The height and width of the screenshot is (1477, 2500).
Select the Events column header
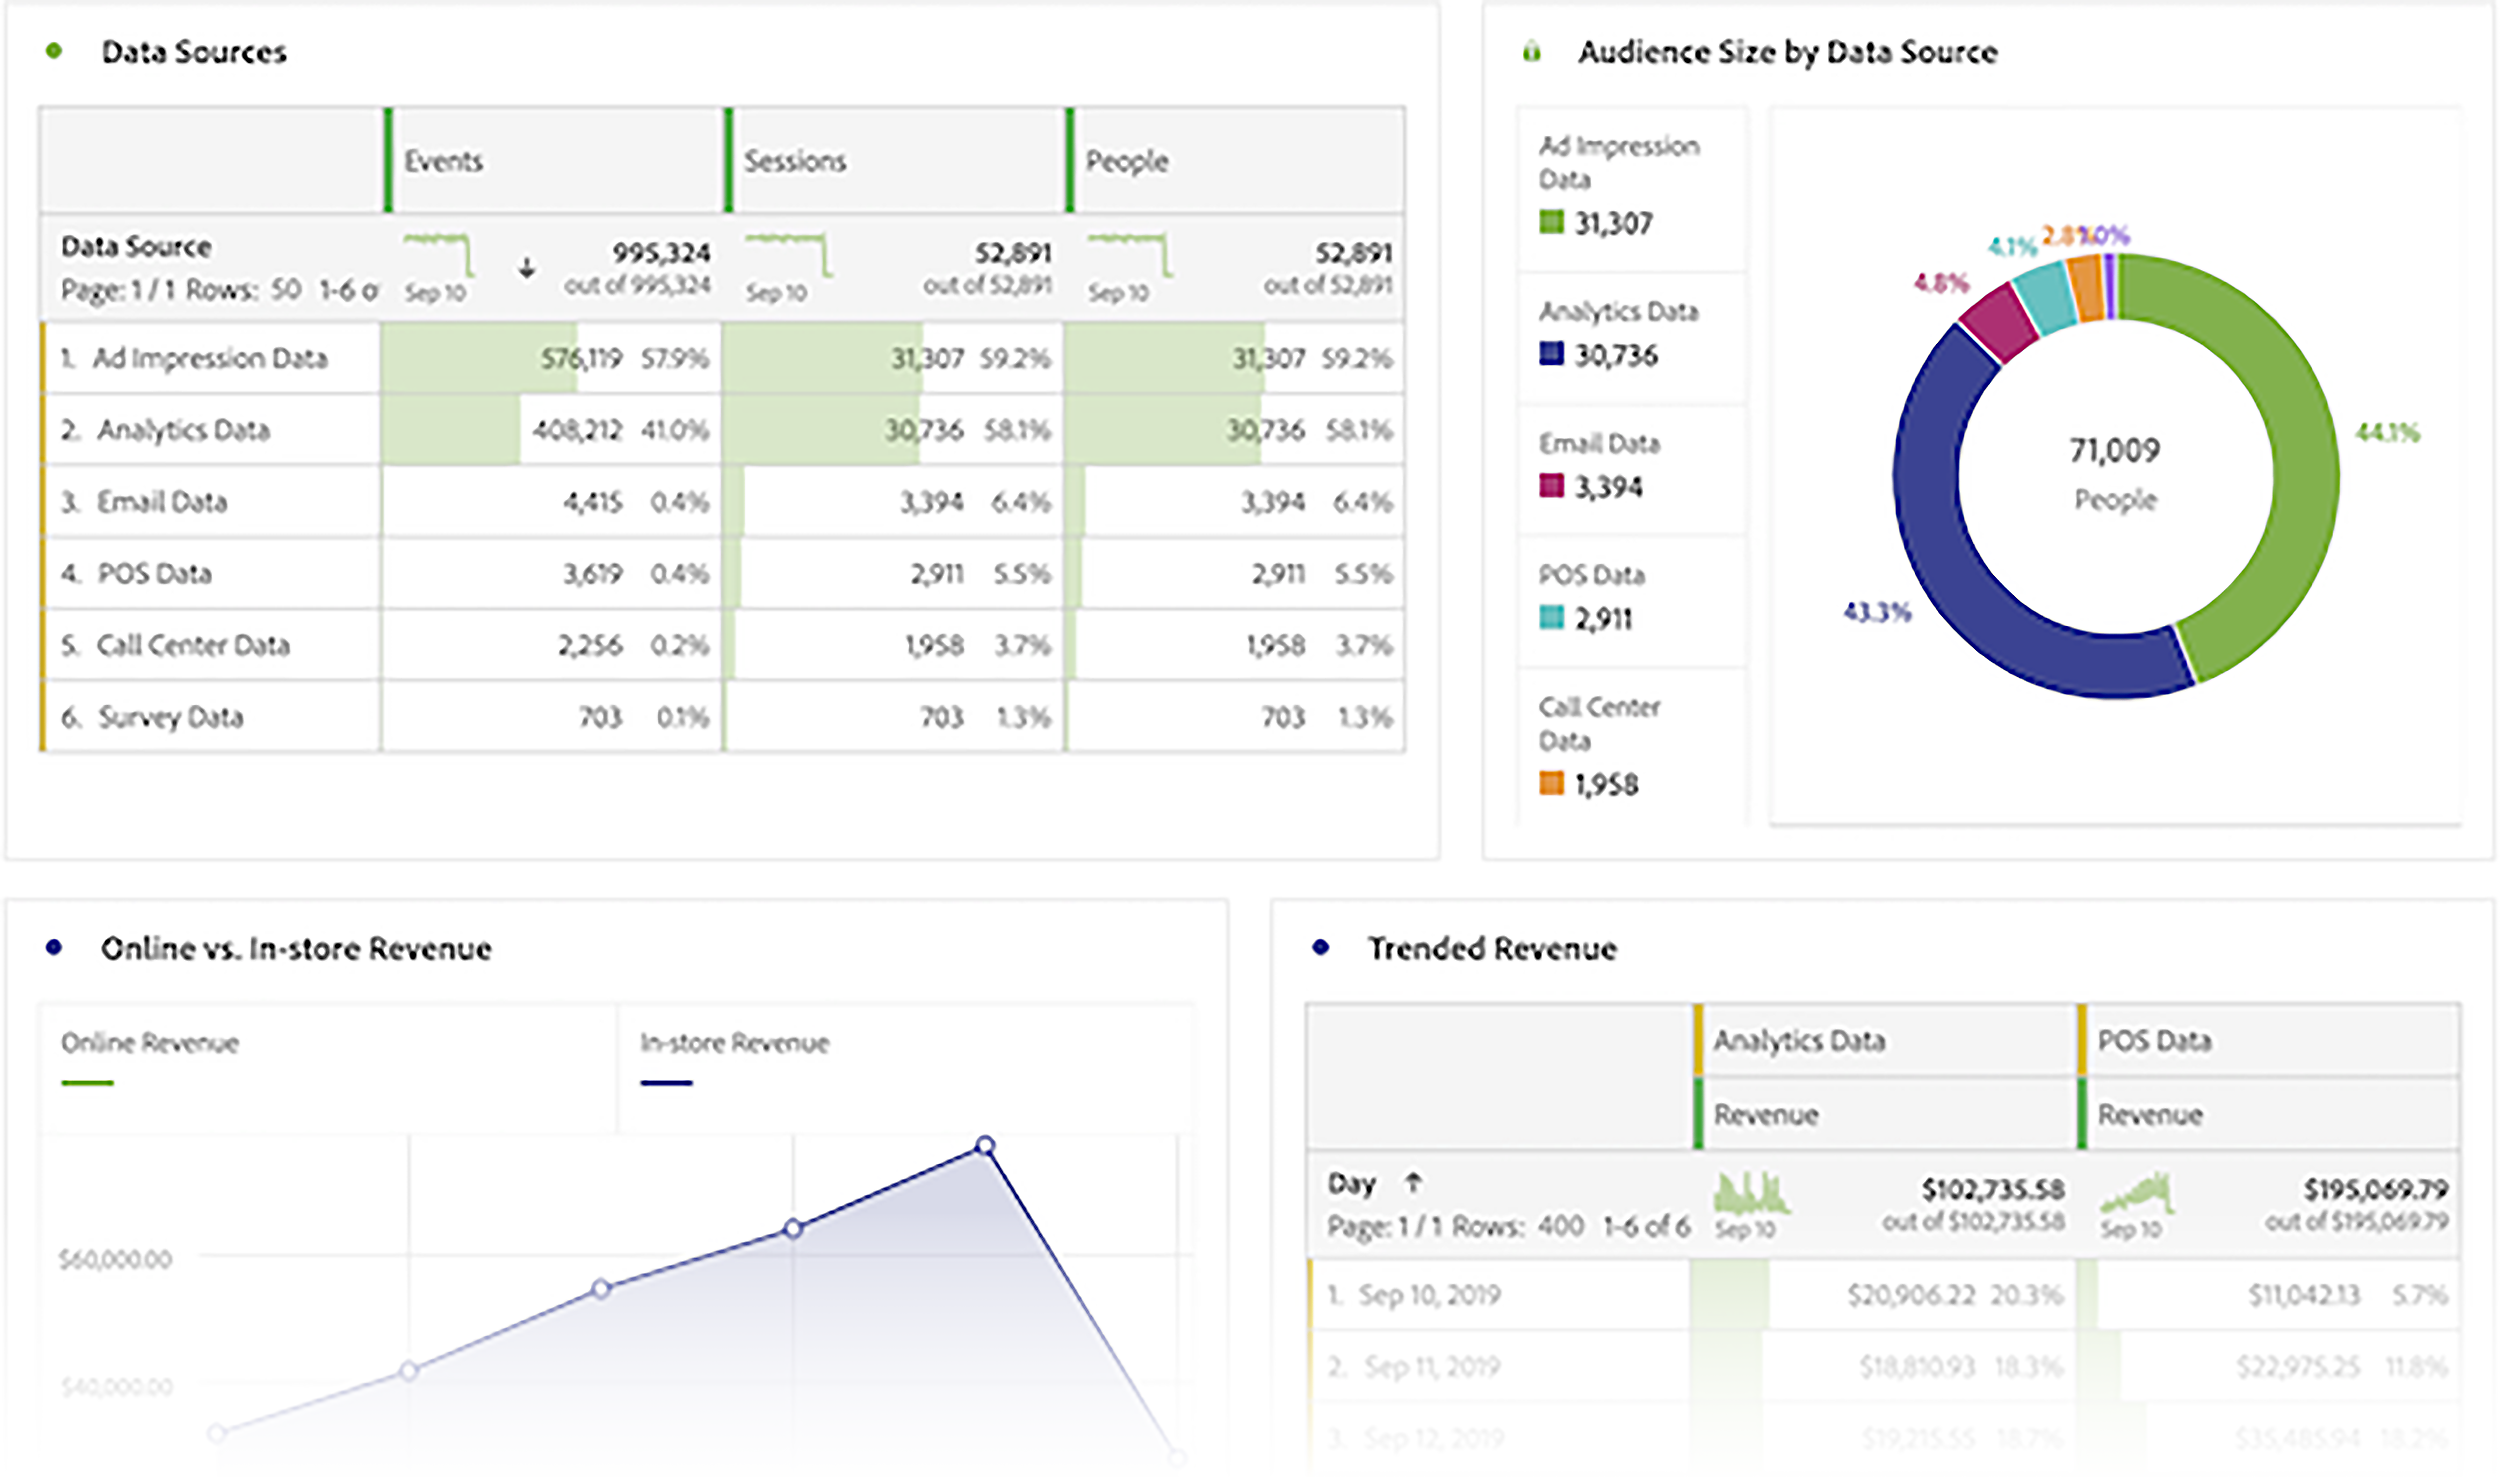click(x=445, y=160)
